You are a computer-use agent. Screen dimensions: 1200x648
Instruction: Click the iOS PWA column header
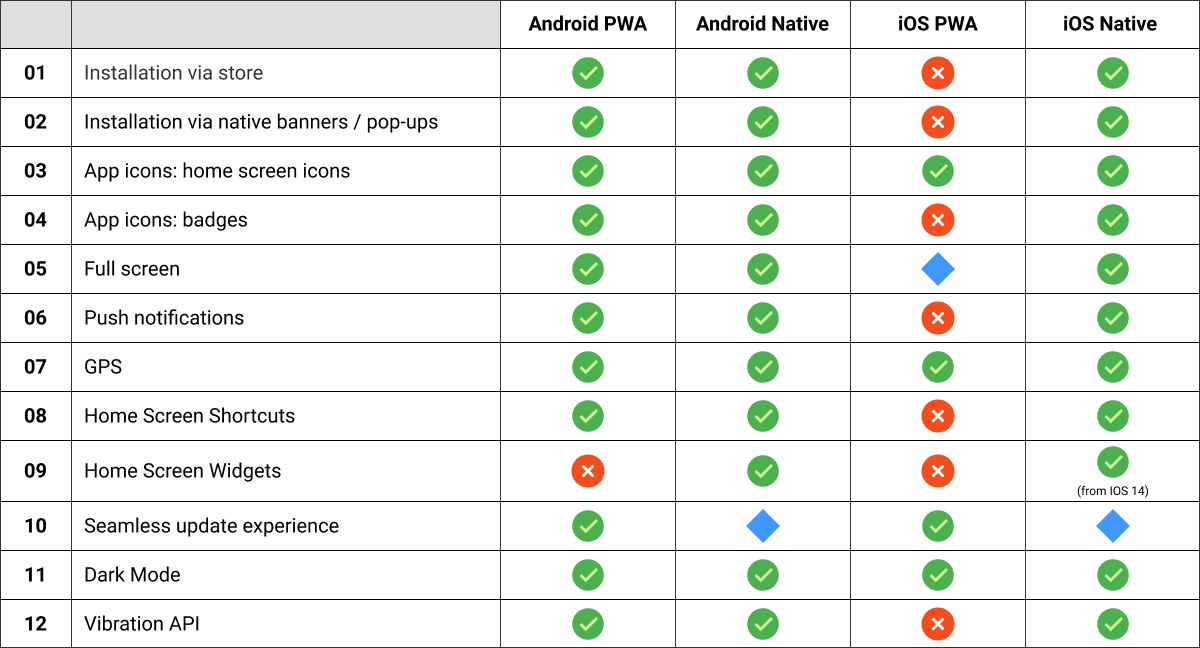[x=938, y=25]
